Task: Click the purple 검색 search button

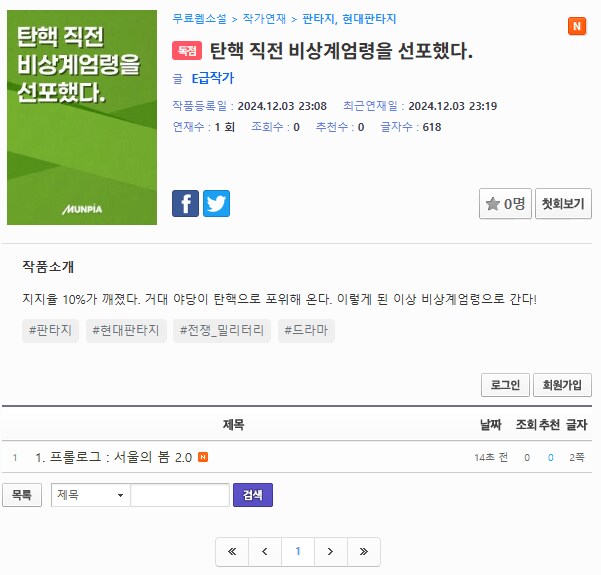Action: tap(253, 495)
